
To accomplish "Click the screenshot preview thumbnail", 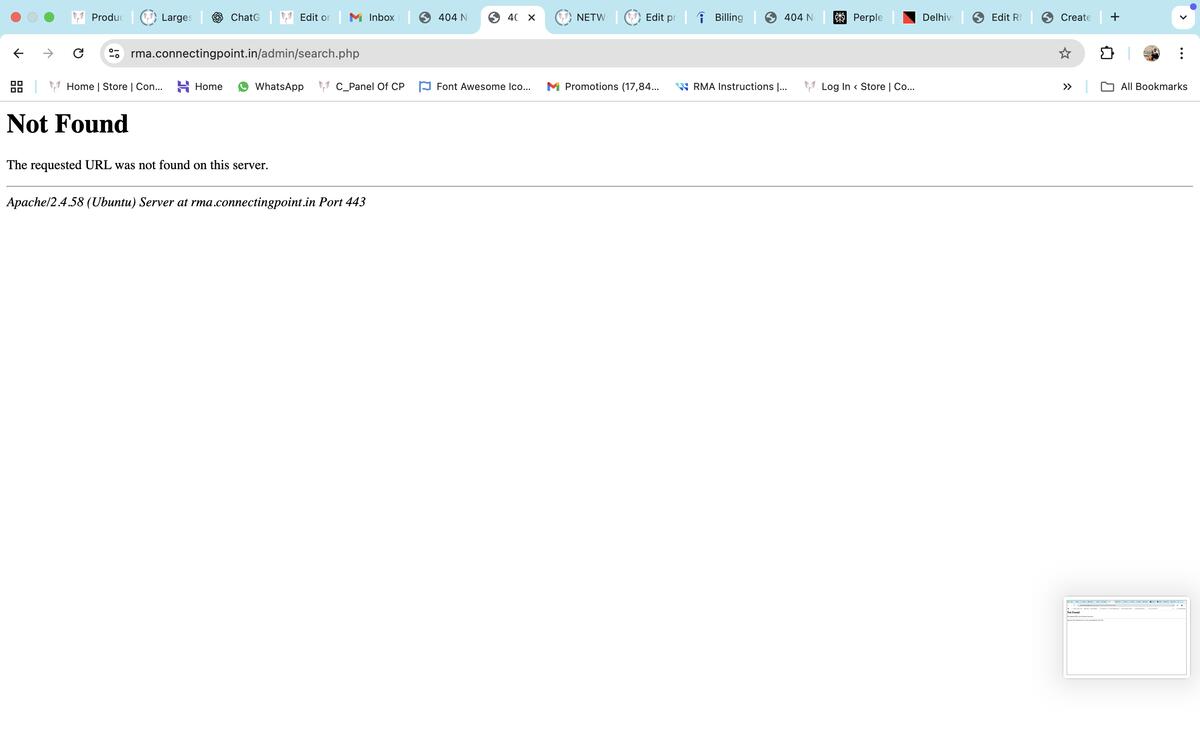I will pyautogui.click(x=1126, y=637).
